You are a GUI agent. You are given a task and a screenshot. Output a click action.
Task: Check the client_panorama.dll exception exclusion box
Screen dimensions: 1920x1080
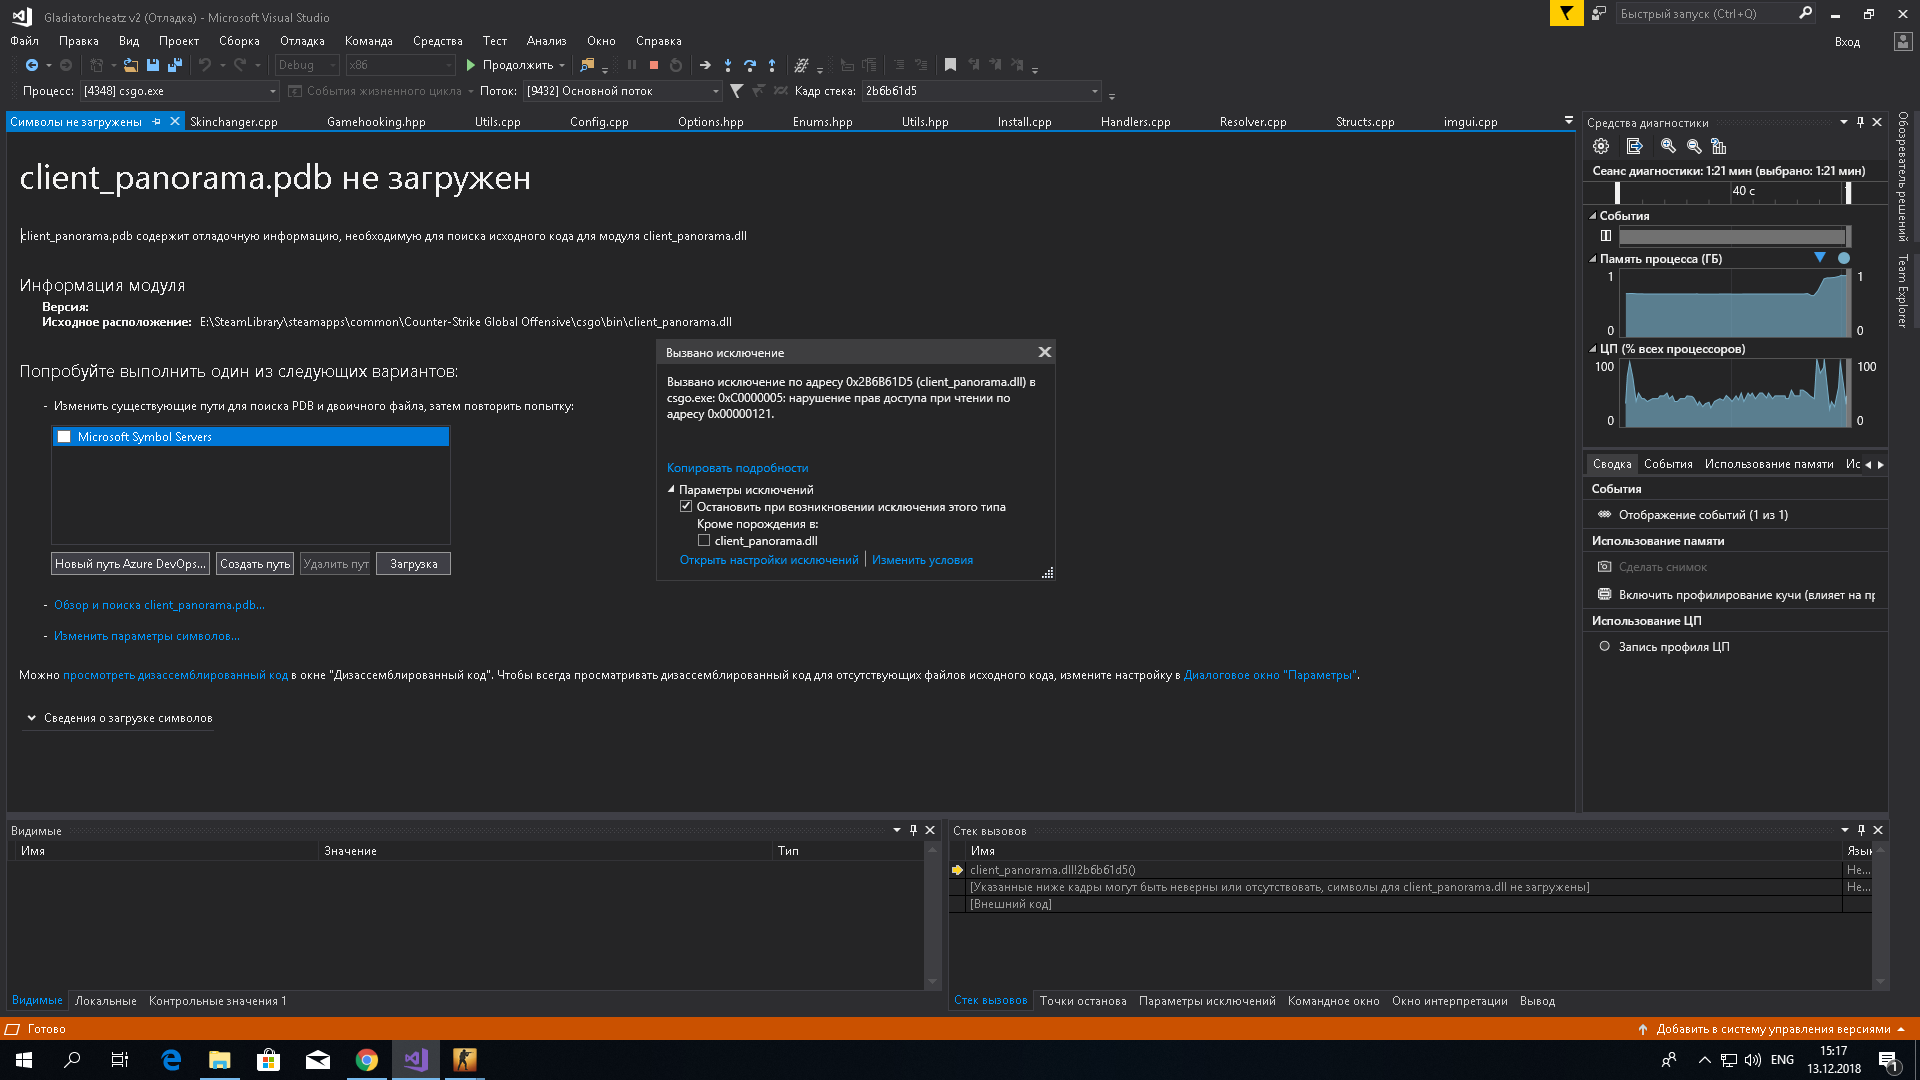click(704, 541)
